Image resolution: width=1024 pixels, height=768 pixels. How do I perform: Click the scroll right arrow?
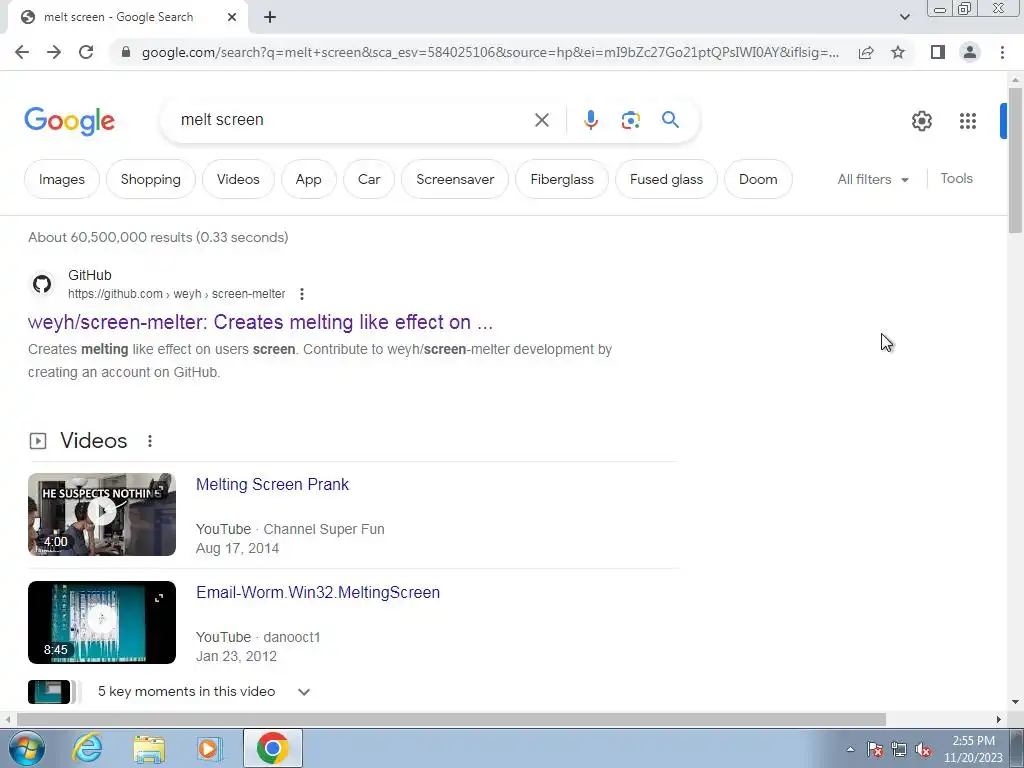pos(999,720)
